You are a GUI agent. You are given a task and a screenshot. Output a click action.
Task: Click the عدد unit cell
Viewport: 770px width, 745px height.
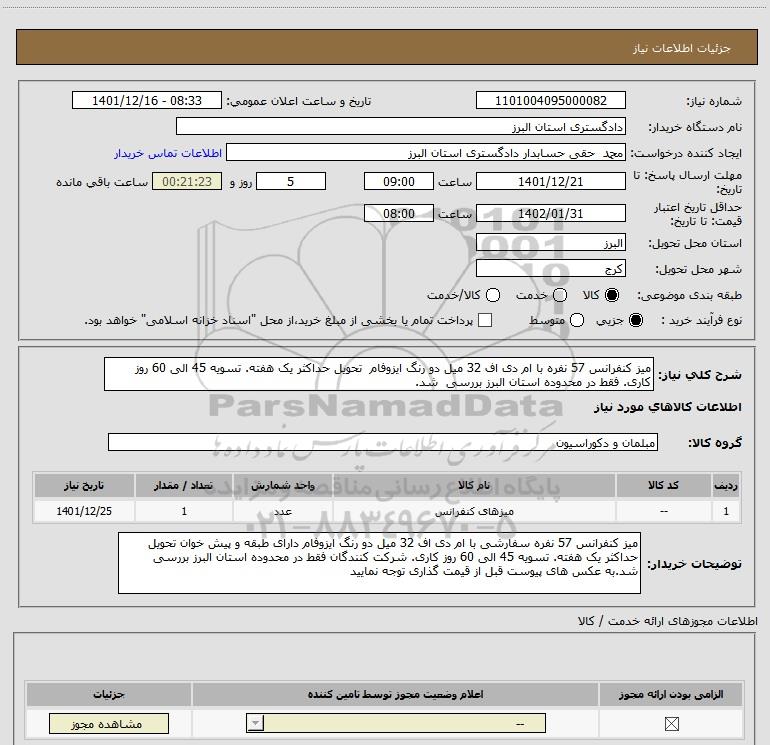[283, 511]
